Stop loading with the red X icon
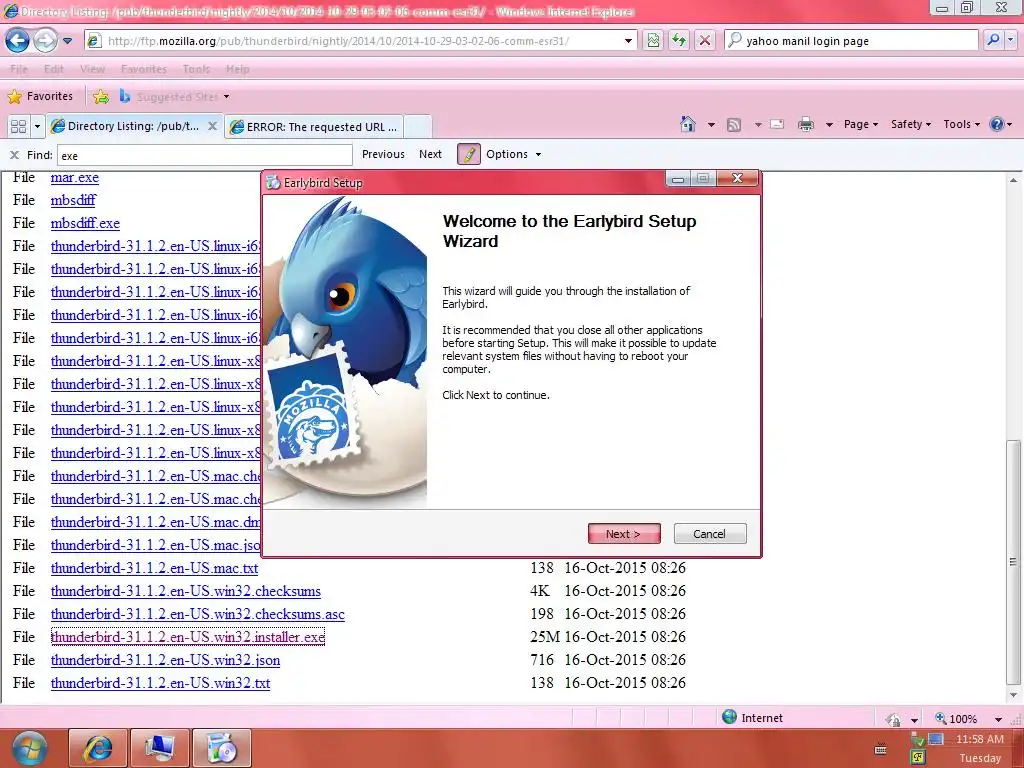This screenshot has height=768, width=1024. pos(705,40)
